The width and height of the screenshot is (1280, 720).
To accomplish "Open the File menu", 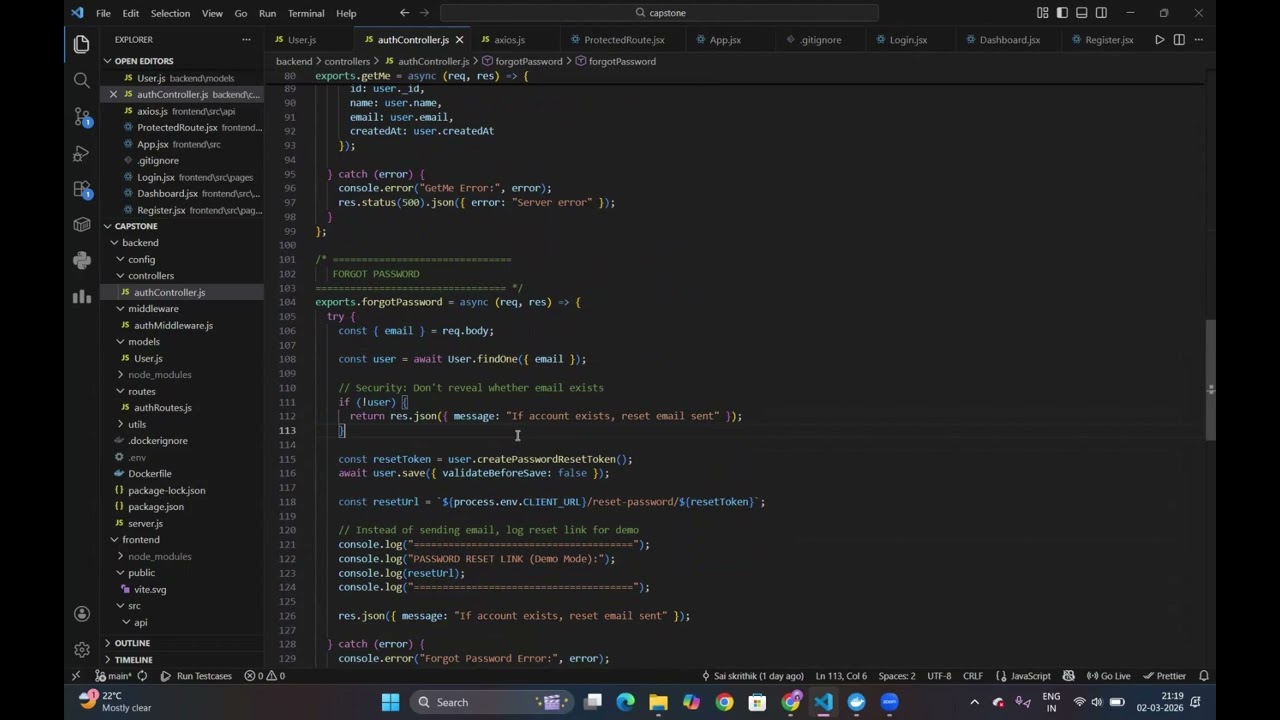I will coord(103,13).
